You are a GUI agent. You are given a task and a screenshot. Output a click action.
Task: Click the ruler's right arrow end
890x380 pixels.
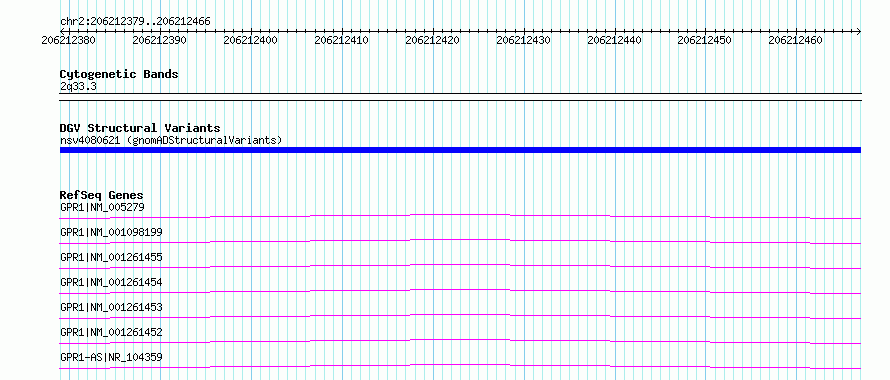coord(859,31)
